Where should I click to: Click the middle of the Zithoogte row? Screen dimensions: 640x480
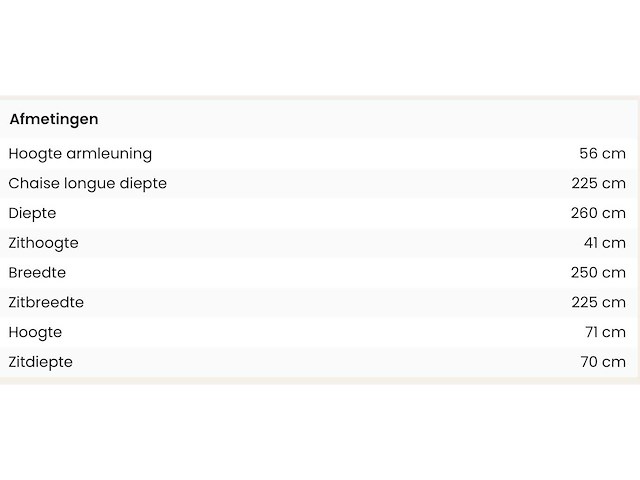320,243
